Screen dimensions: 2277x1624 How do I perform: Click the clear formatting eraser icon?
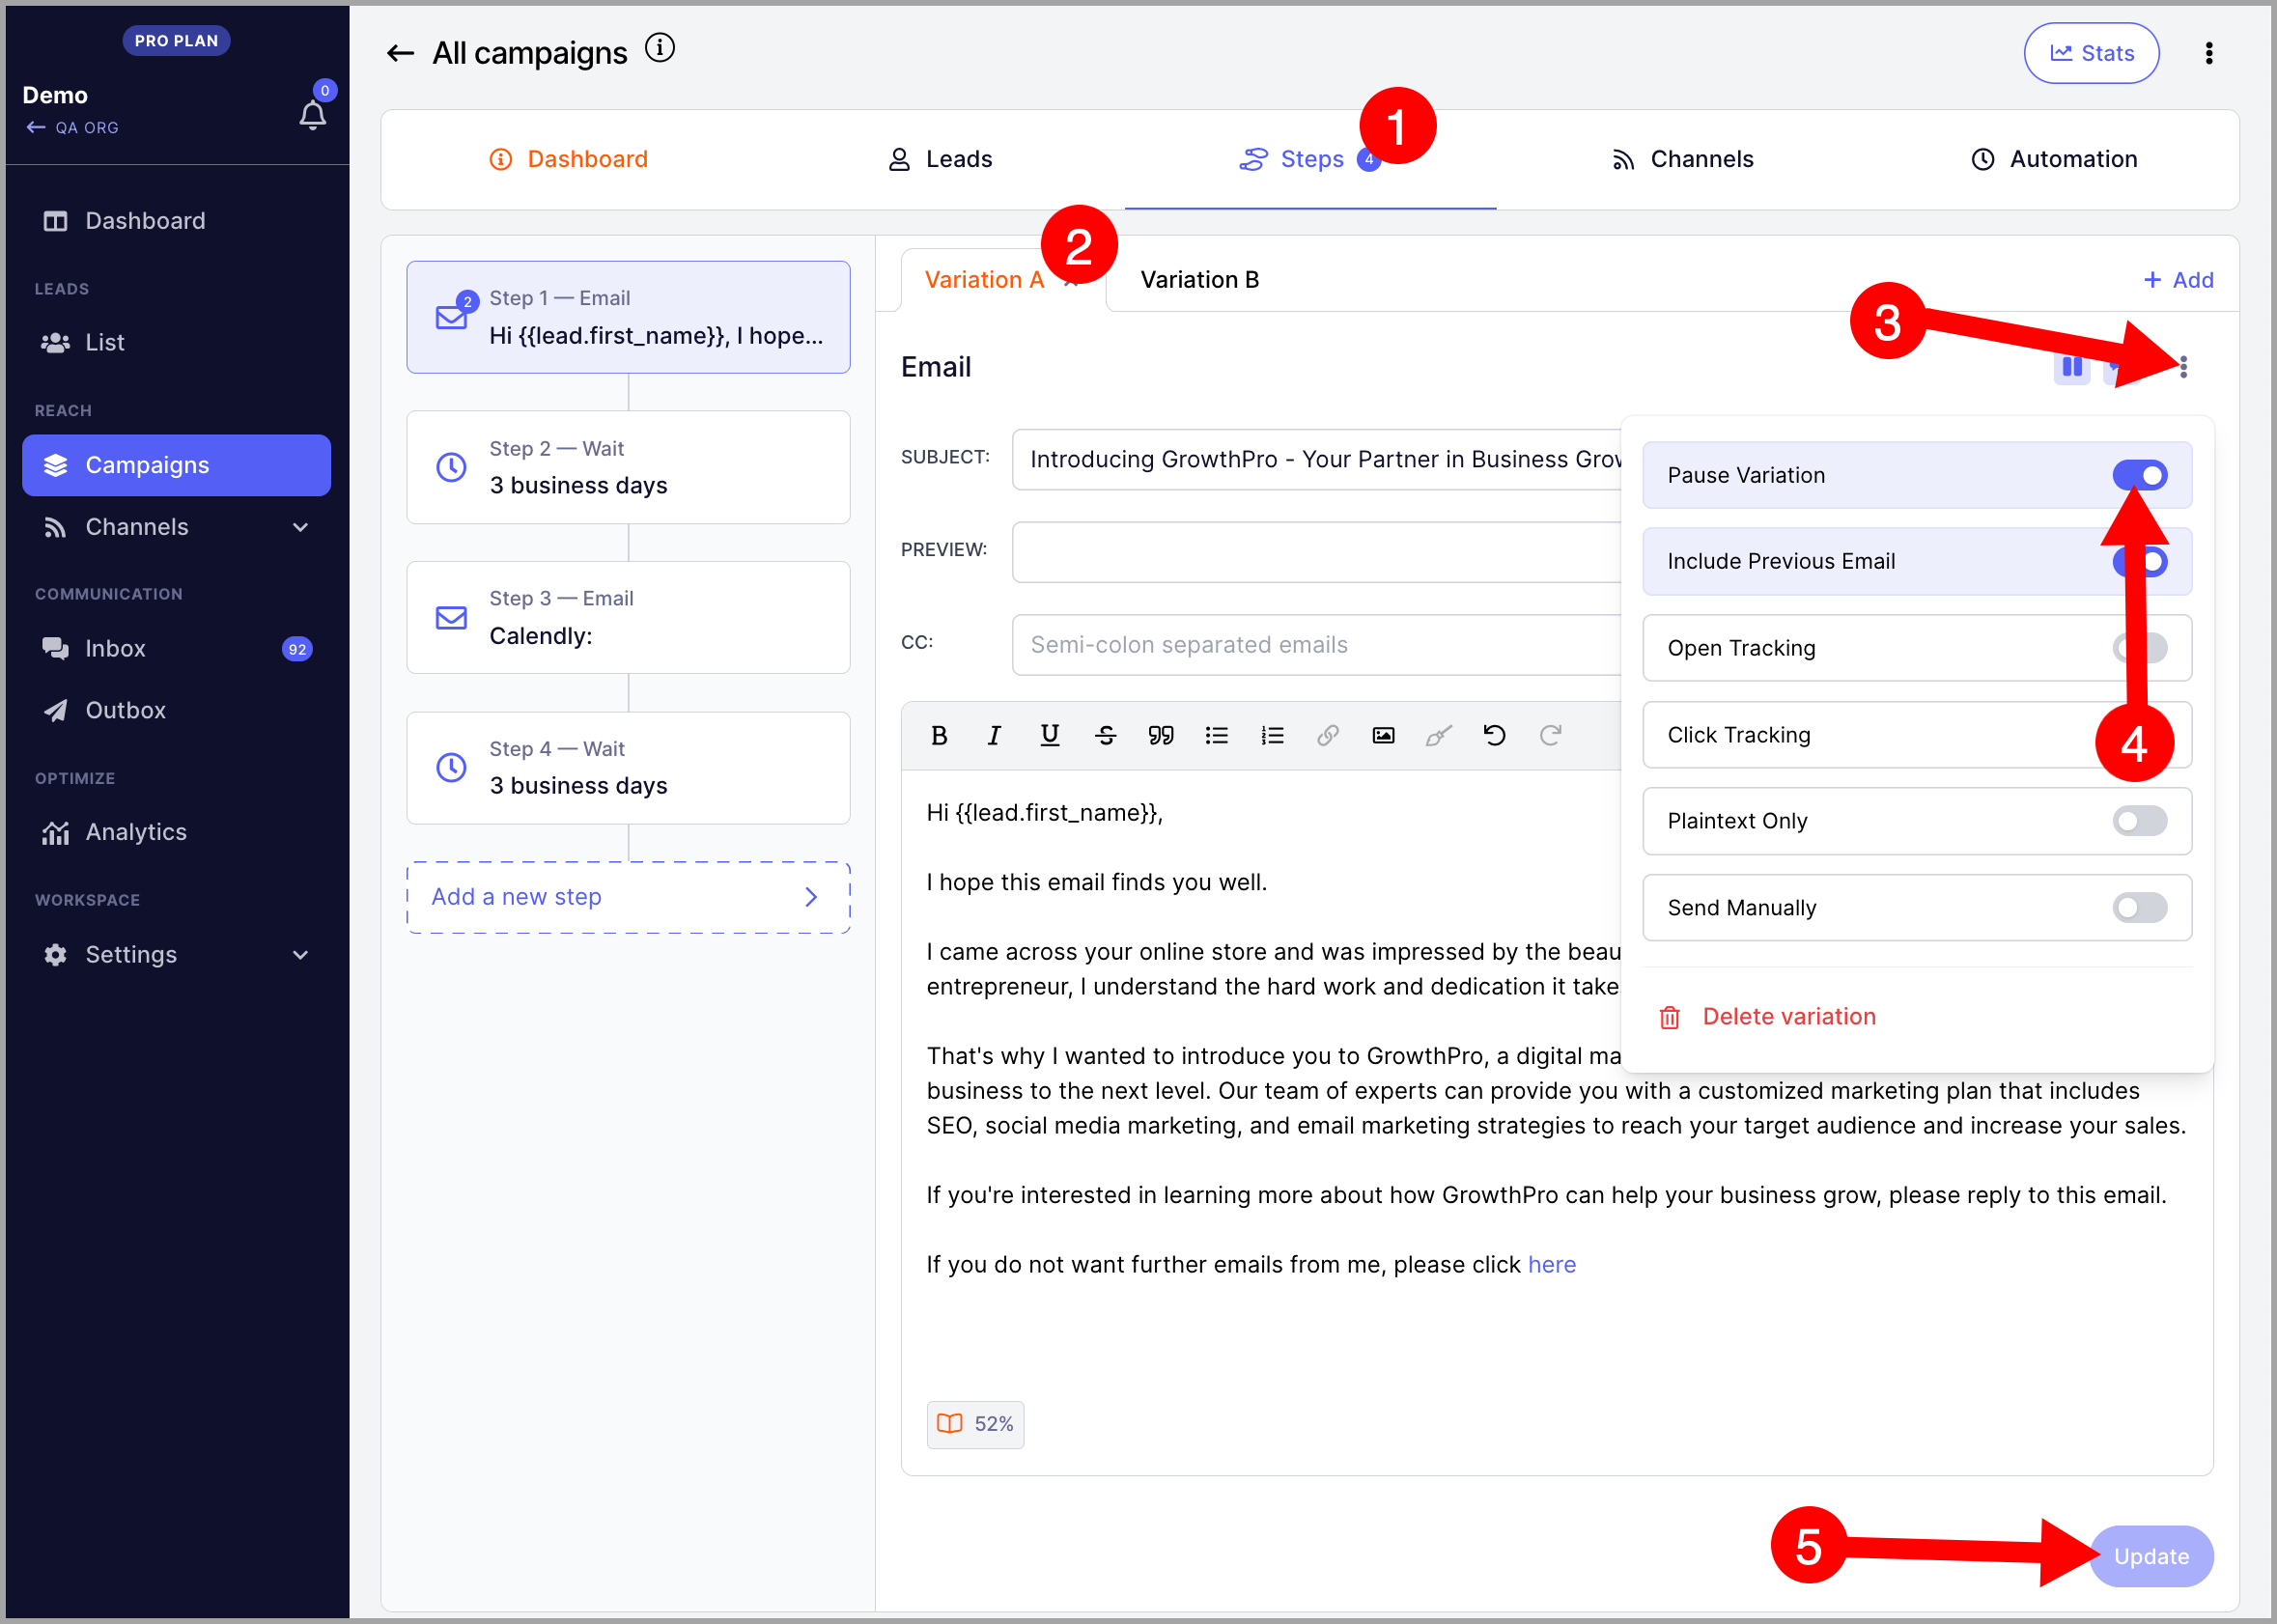pos(1438,736)
